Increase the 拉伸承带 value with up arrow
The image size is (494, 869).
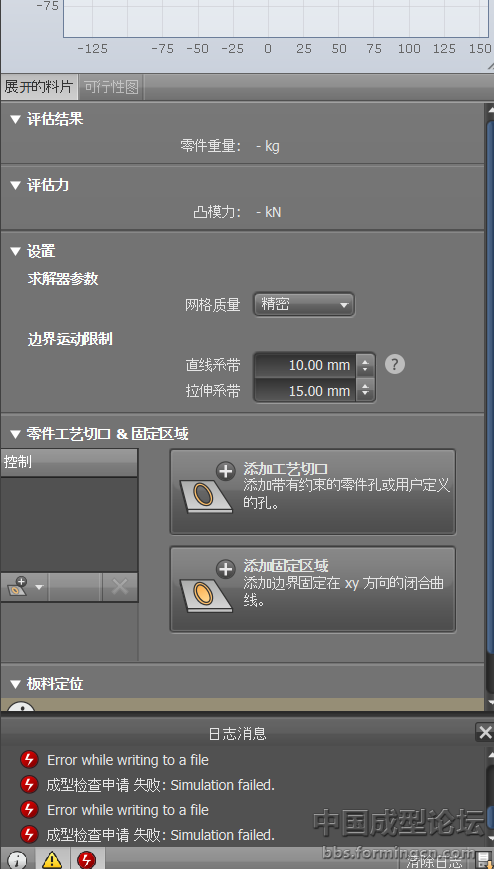tap(365, 385)
